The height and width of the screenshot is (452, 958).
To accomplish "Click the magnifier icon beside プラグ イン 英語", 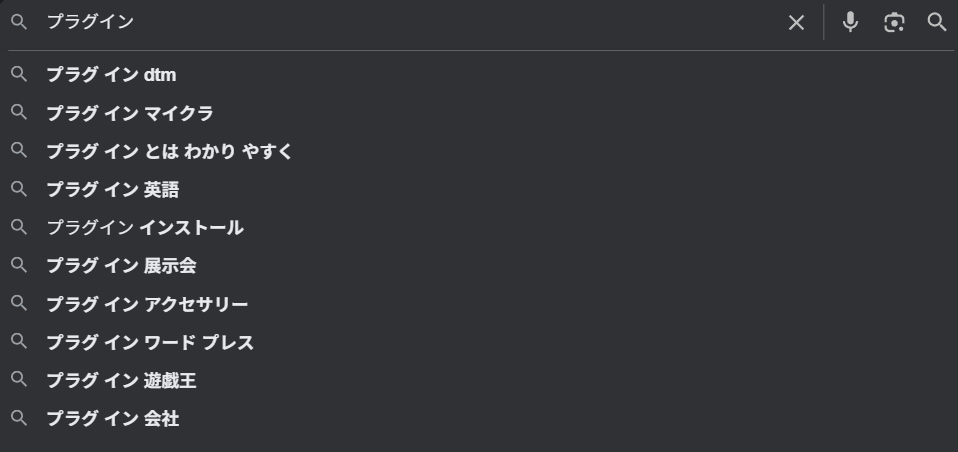I will tap(19, 189).
